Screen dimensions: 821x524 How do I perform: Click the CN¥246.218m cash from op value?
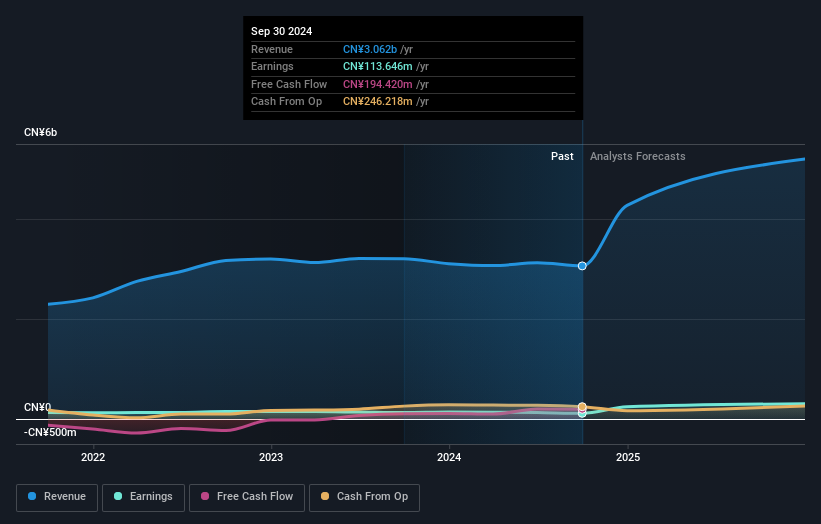pyautogui.click(x=378, y=102)
